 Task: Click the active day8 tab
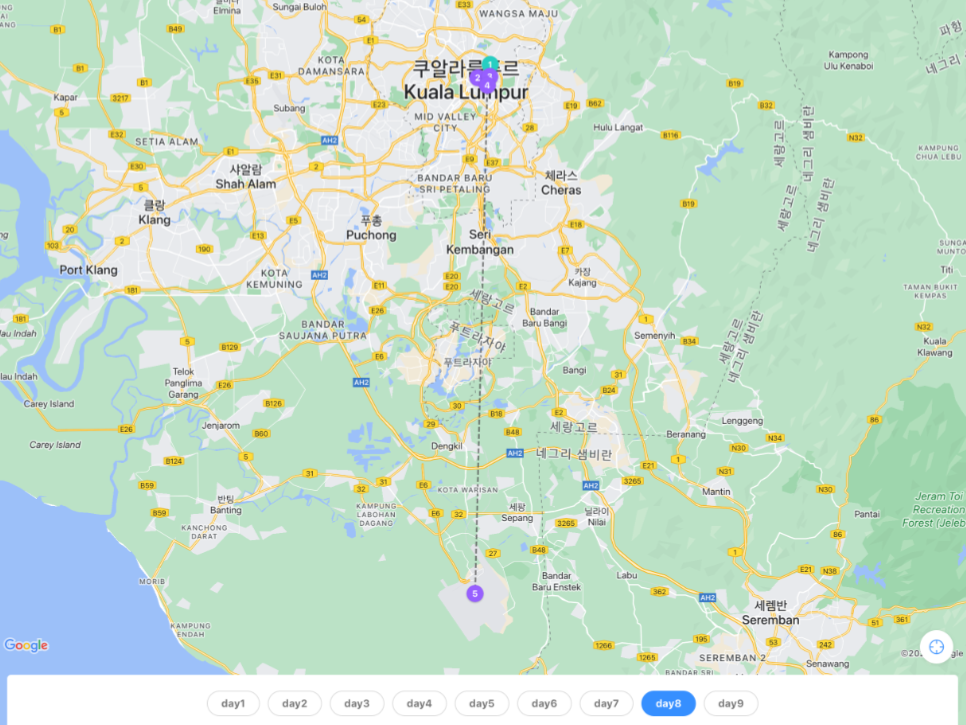point(668,703)
